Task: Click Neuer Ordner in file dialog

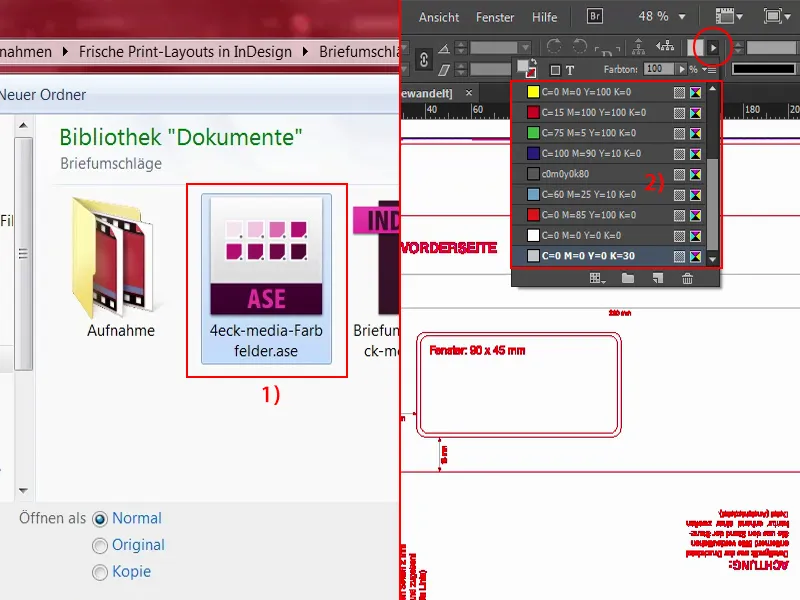Action: coord(42,95)
